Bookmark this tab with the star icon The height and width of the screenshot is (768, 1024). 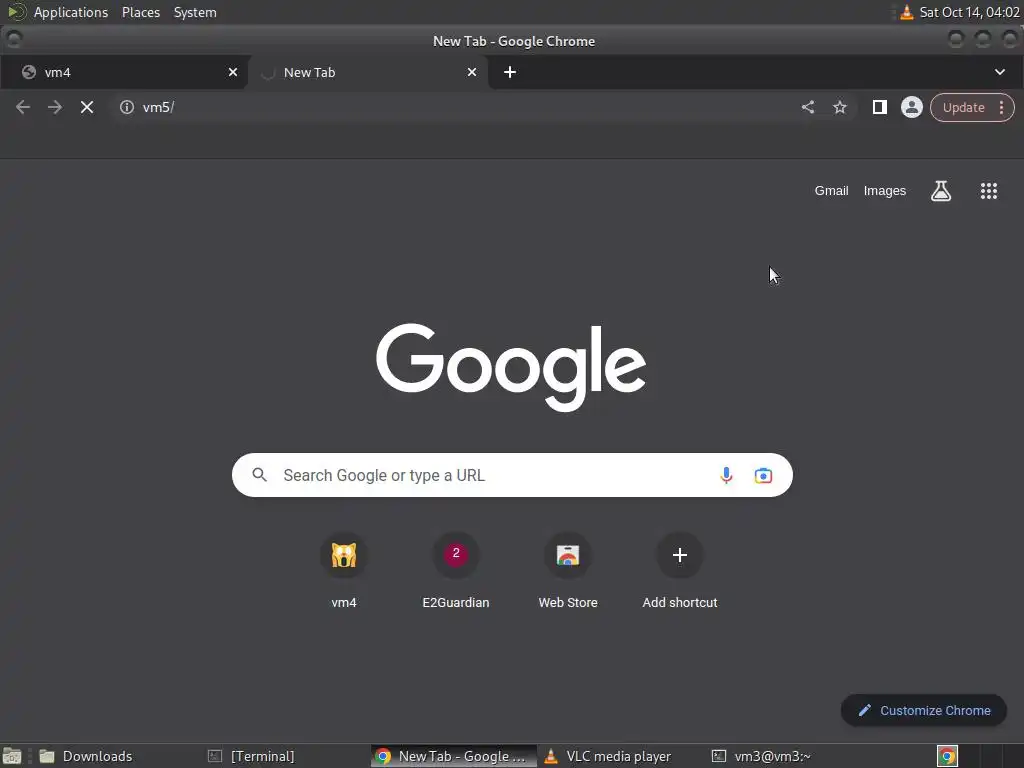(840, 107)
